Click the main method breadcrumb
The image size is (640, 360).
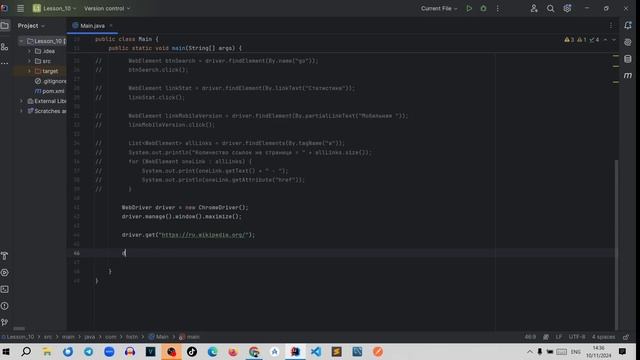tap(189, 337)
